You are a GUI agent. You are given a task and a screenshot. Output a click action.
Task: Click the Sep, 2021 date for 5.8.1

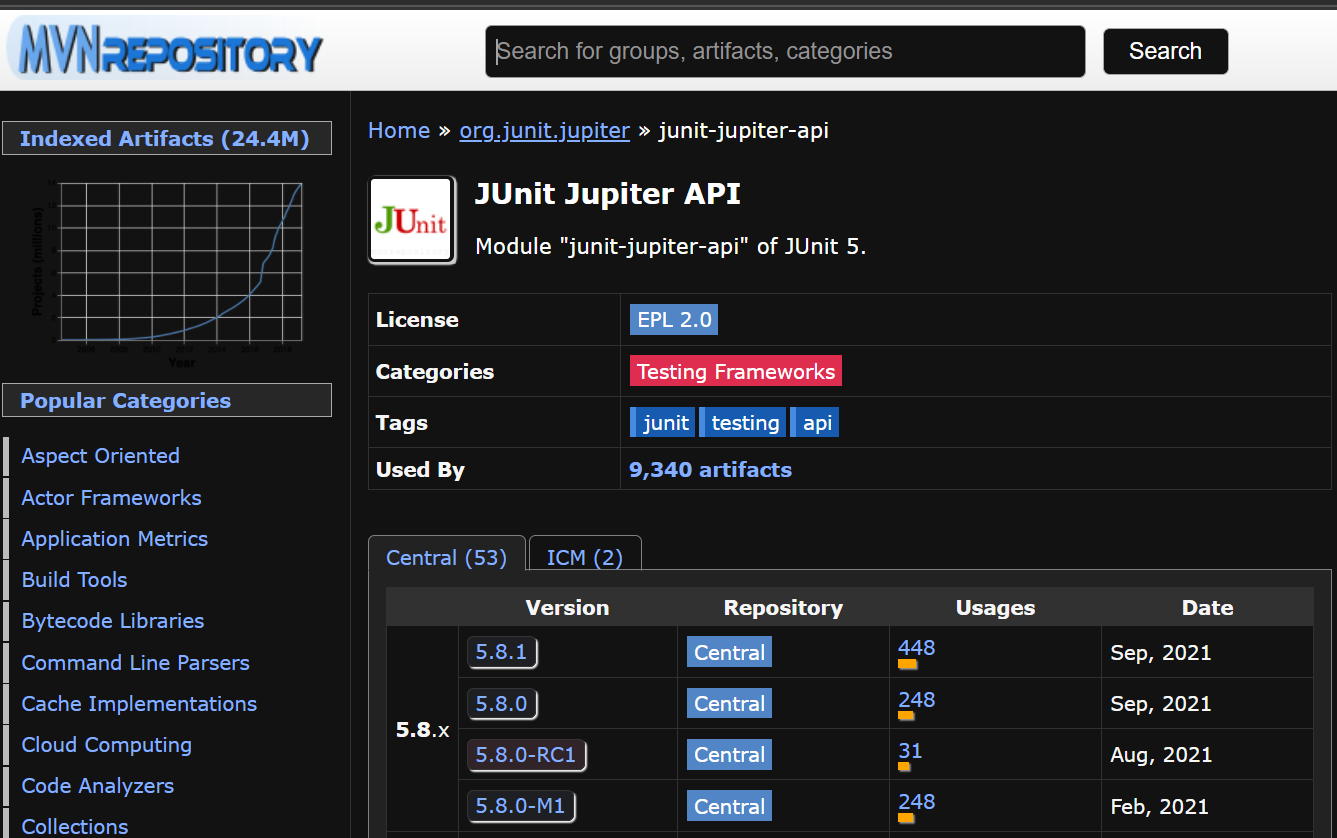[x=1161, y=652]
